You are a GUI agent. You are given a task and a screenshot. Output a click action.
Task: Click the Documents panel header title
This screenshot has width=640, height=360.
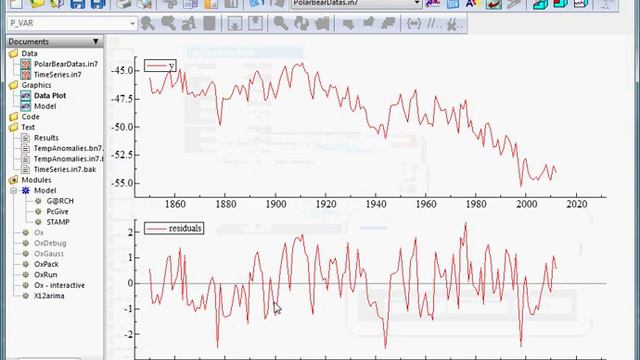click(x=28, y=41)
